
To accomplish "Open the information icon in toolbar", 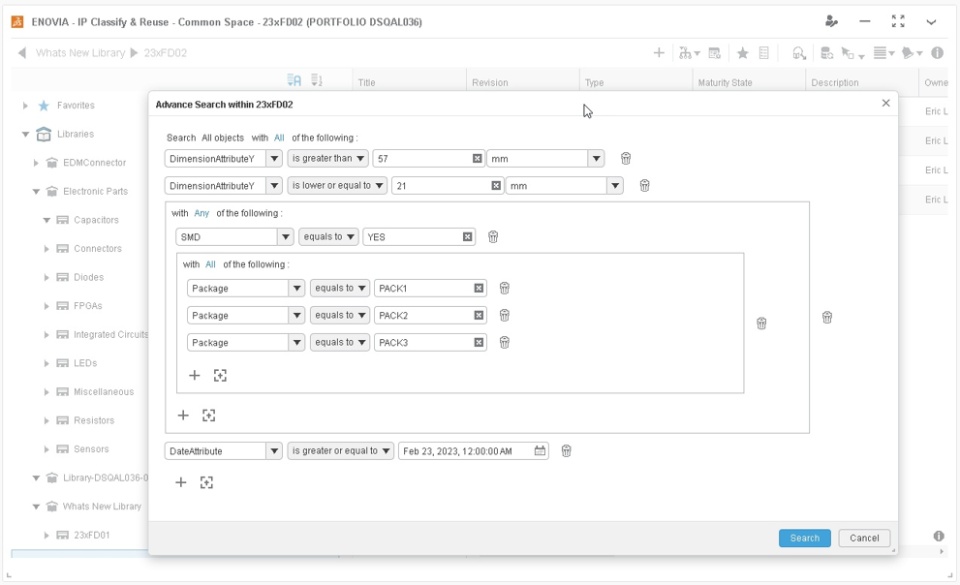I will pos(937,53).
